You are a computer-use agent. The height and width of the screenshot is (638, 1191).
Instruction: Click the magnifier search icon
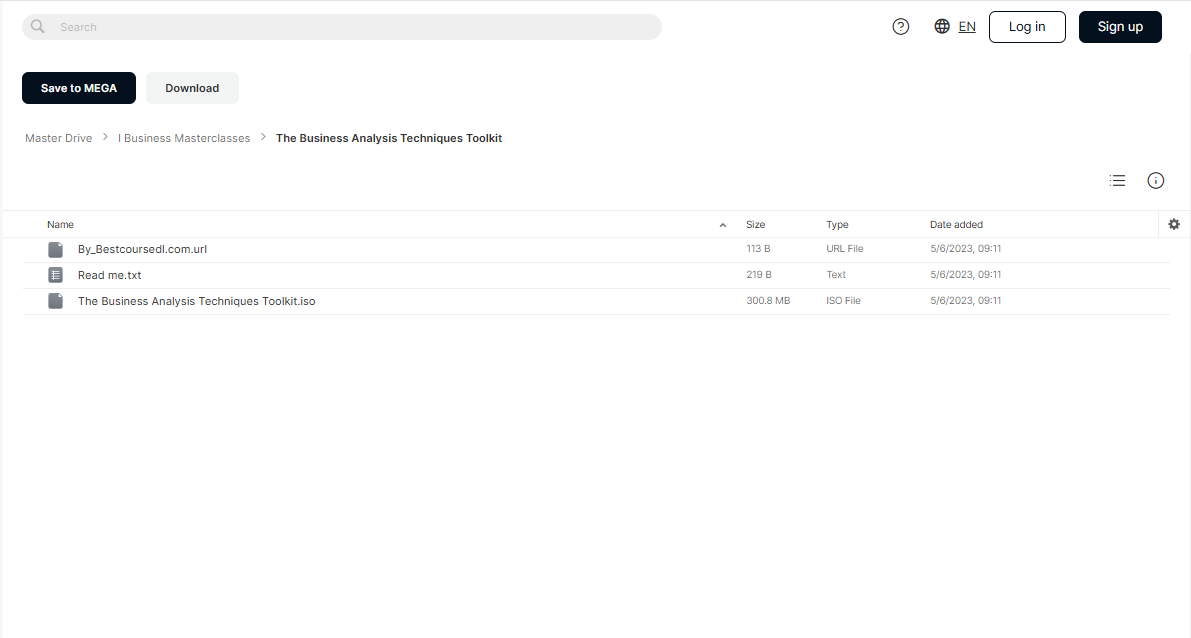pyautogui.click(x=37, y=27)
